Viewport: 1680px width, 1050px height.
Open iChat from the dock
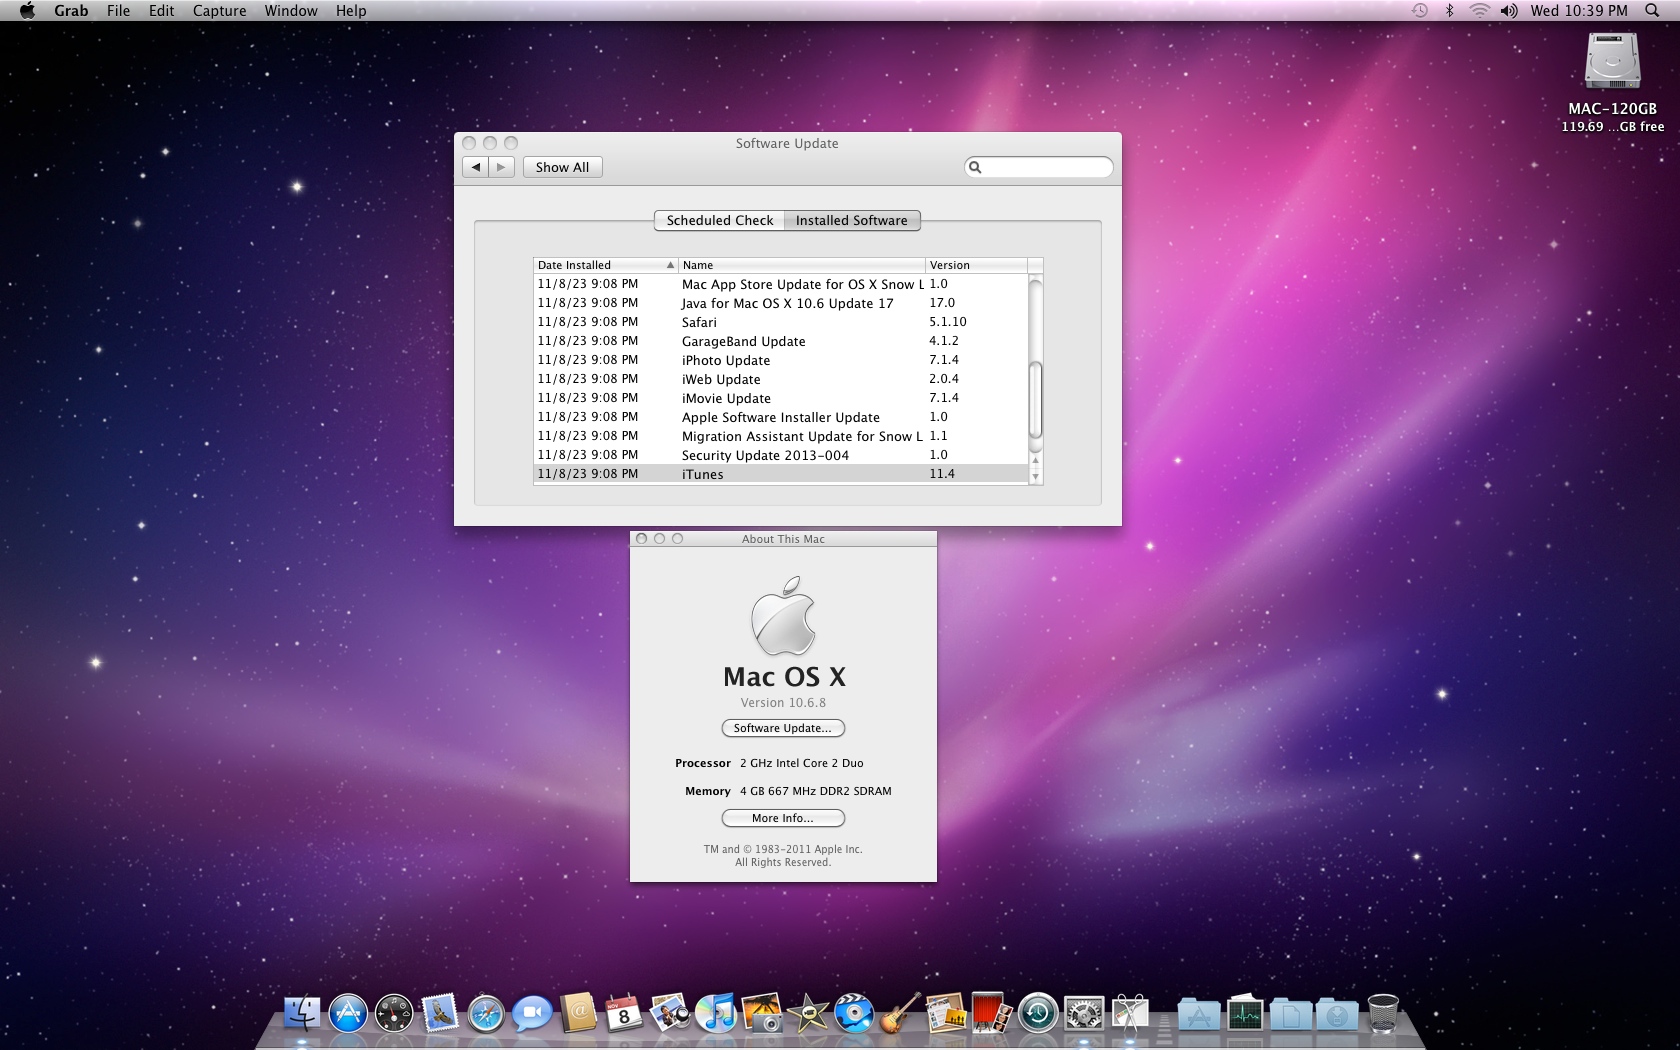coord(532,1014)
